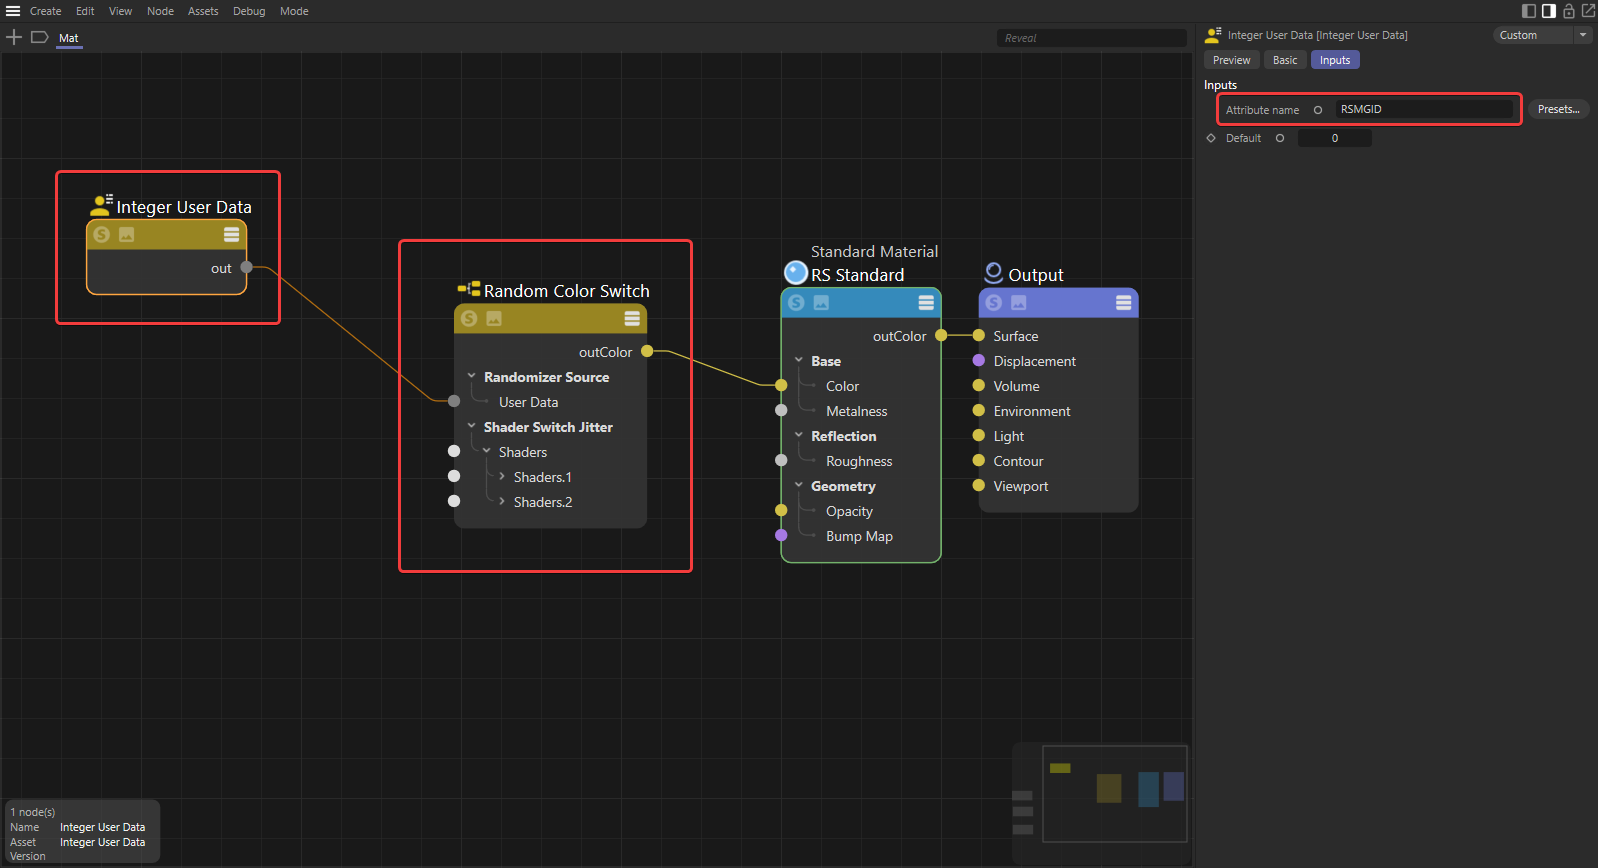Click the solo S icon on Integer User Data node
This screenshot has height=868, width=1598.
click(101, 234)
